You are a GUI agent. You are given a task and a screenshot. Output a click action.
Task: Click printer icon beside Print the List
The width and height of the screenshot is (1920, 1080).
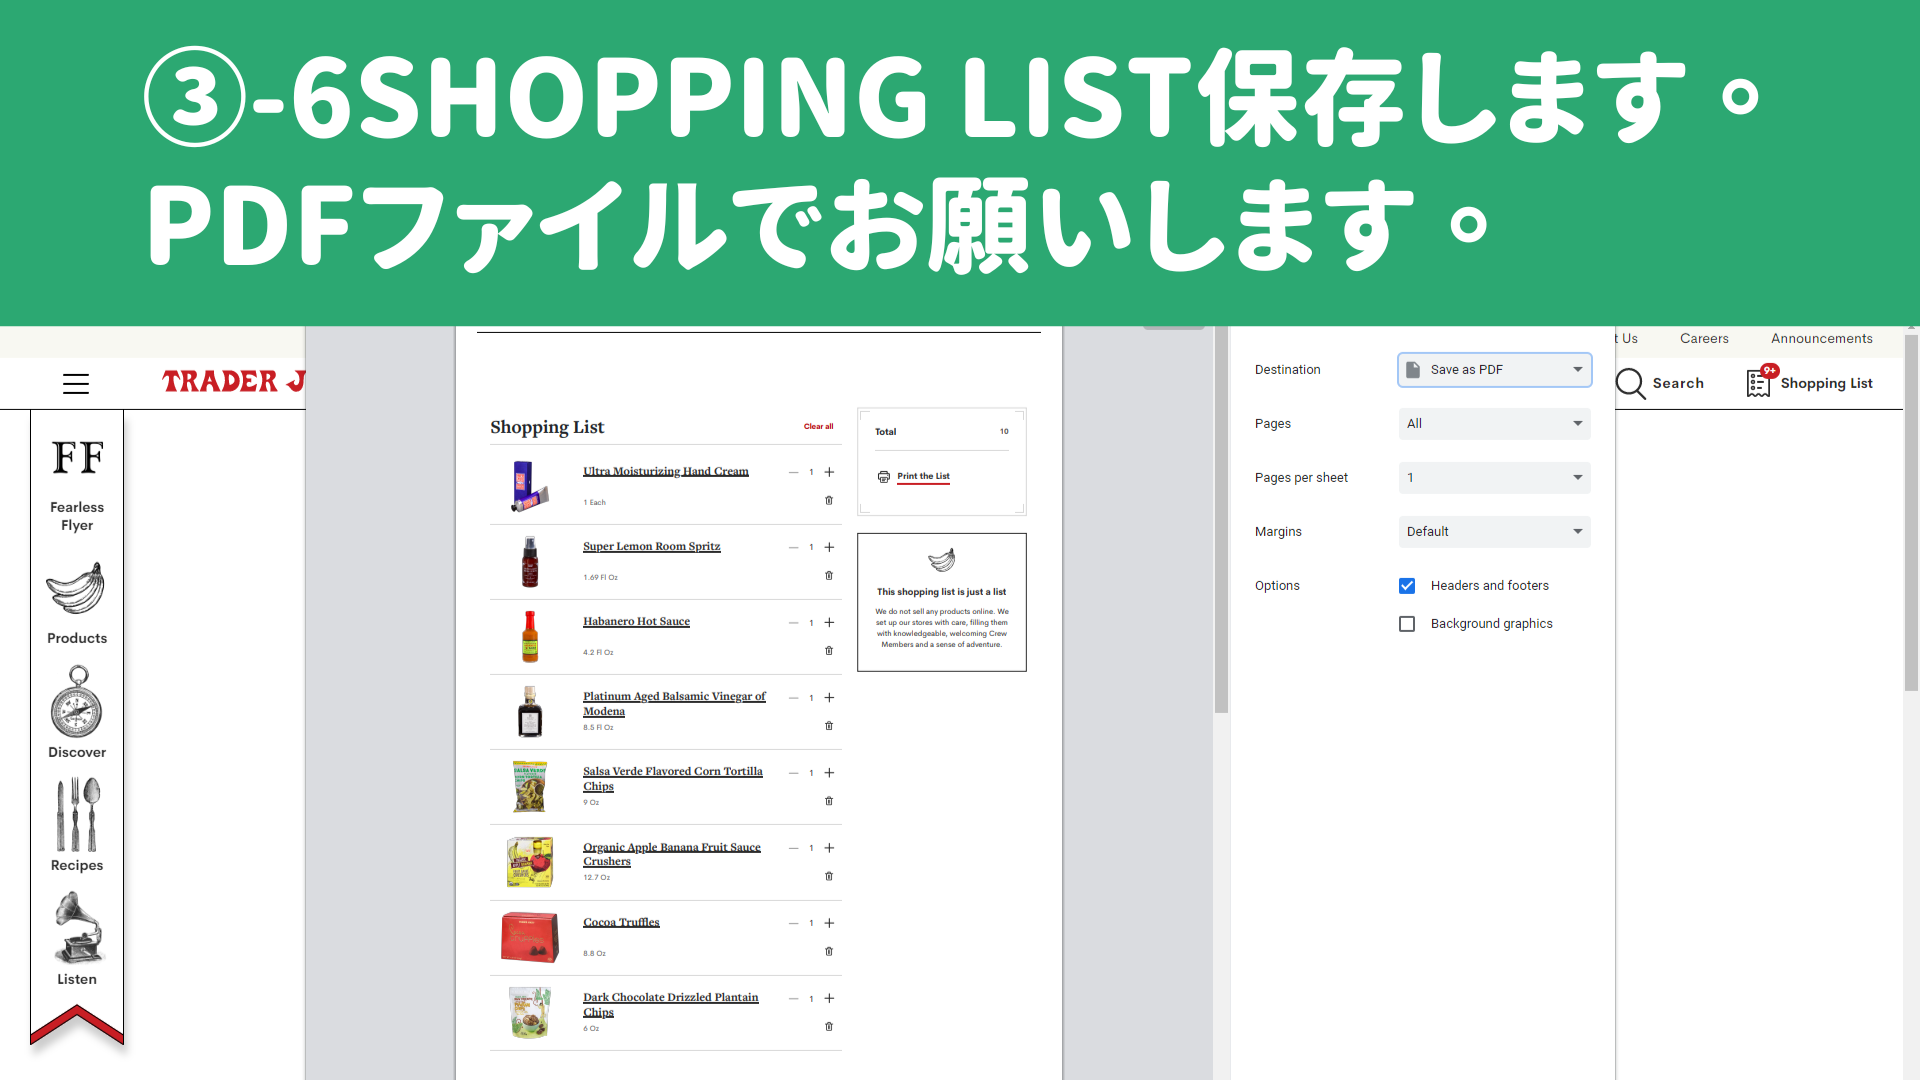tap(884, 477)
